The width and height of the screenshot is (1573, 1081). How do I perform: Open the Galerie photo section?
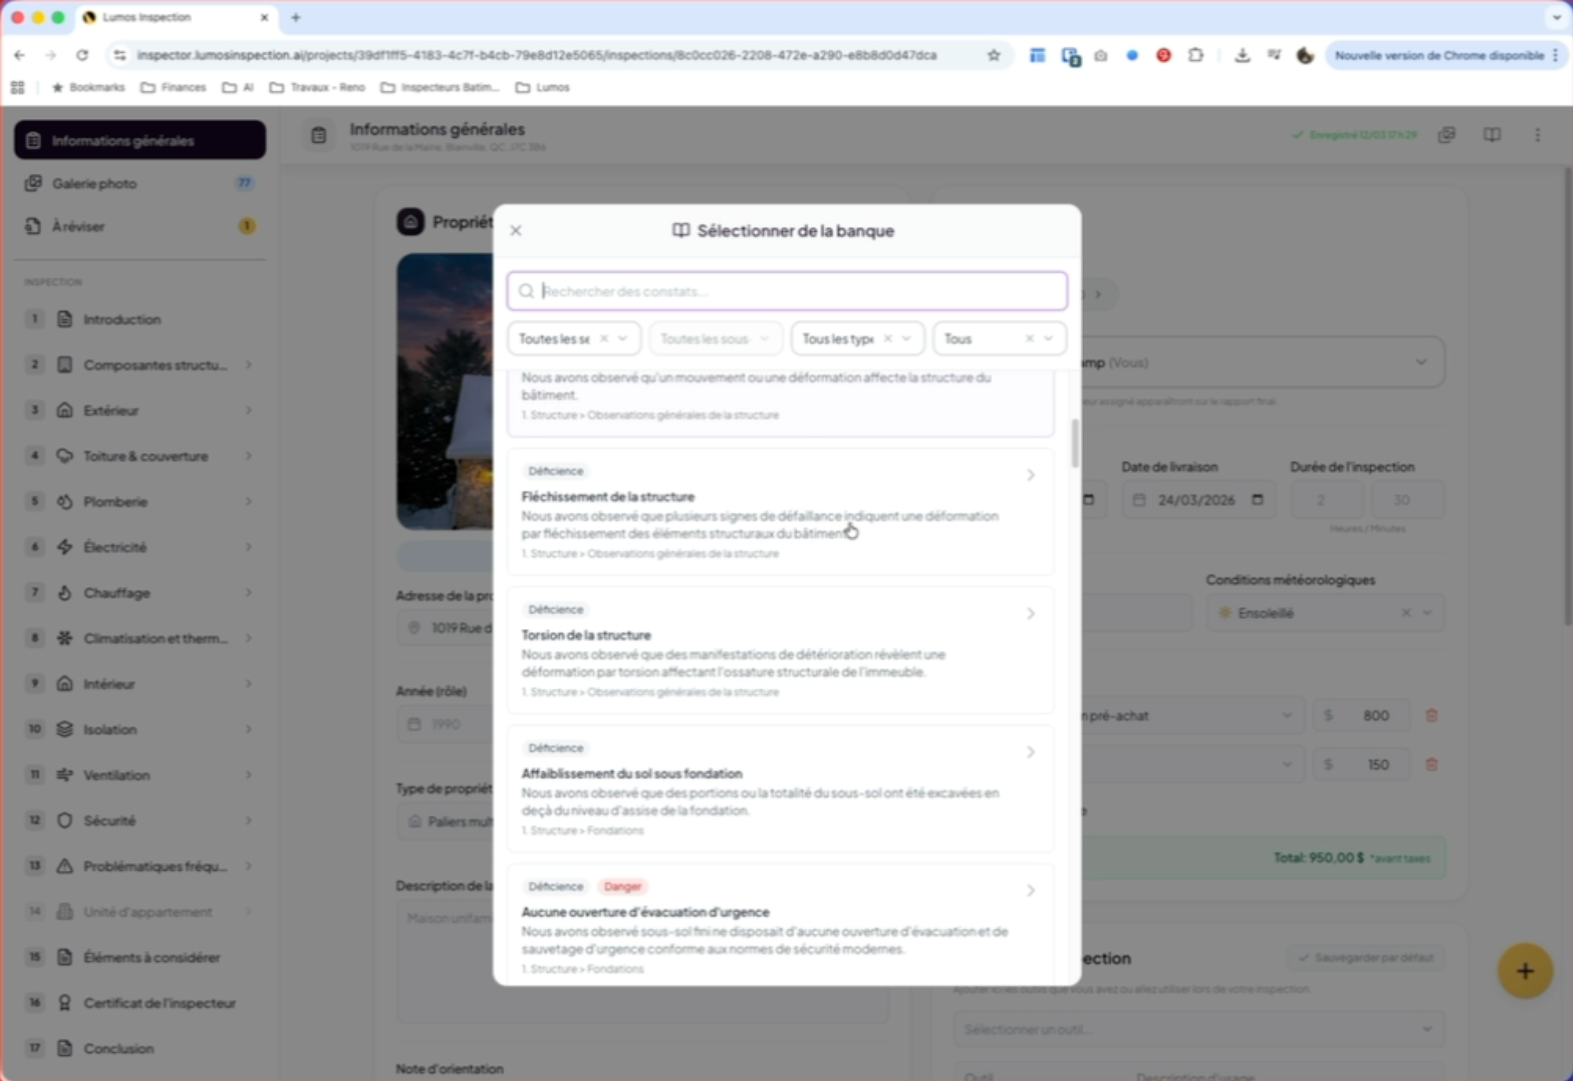(95, 184)
